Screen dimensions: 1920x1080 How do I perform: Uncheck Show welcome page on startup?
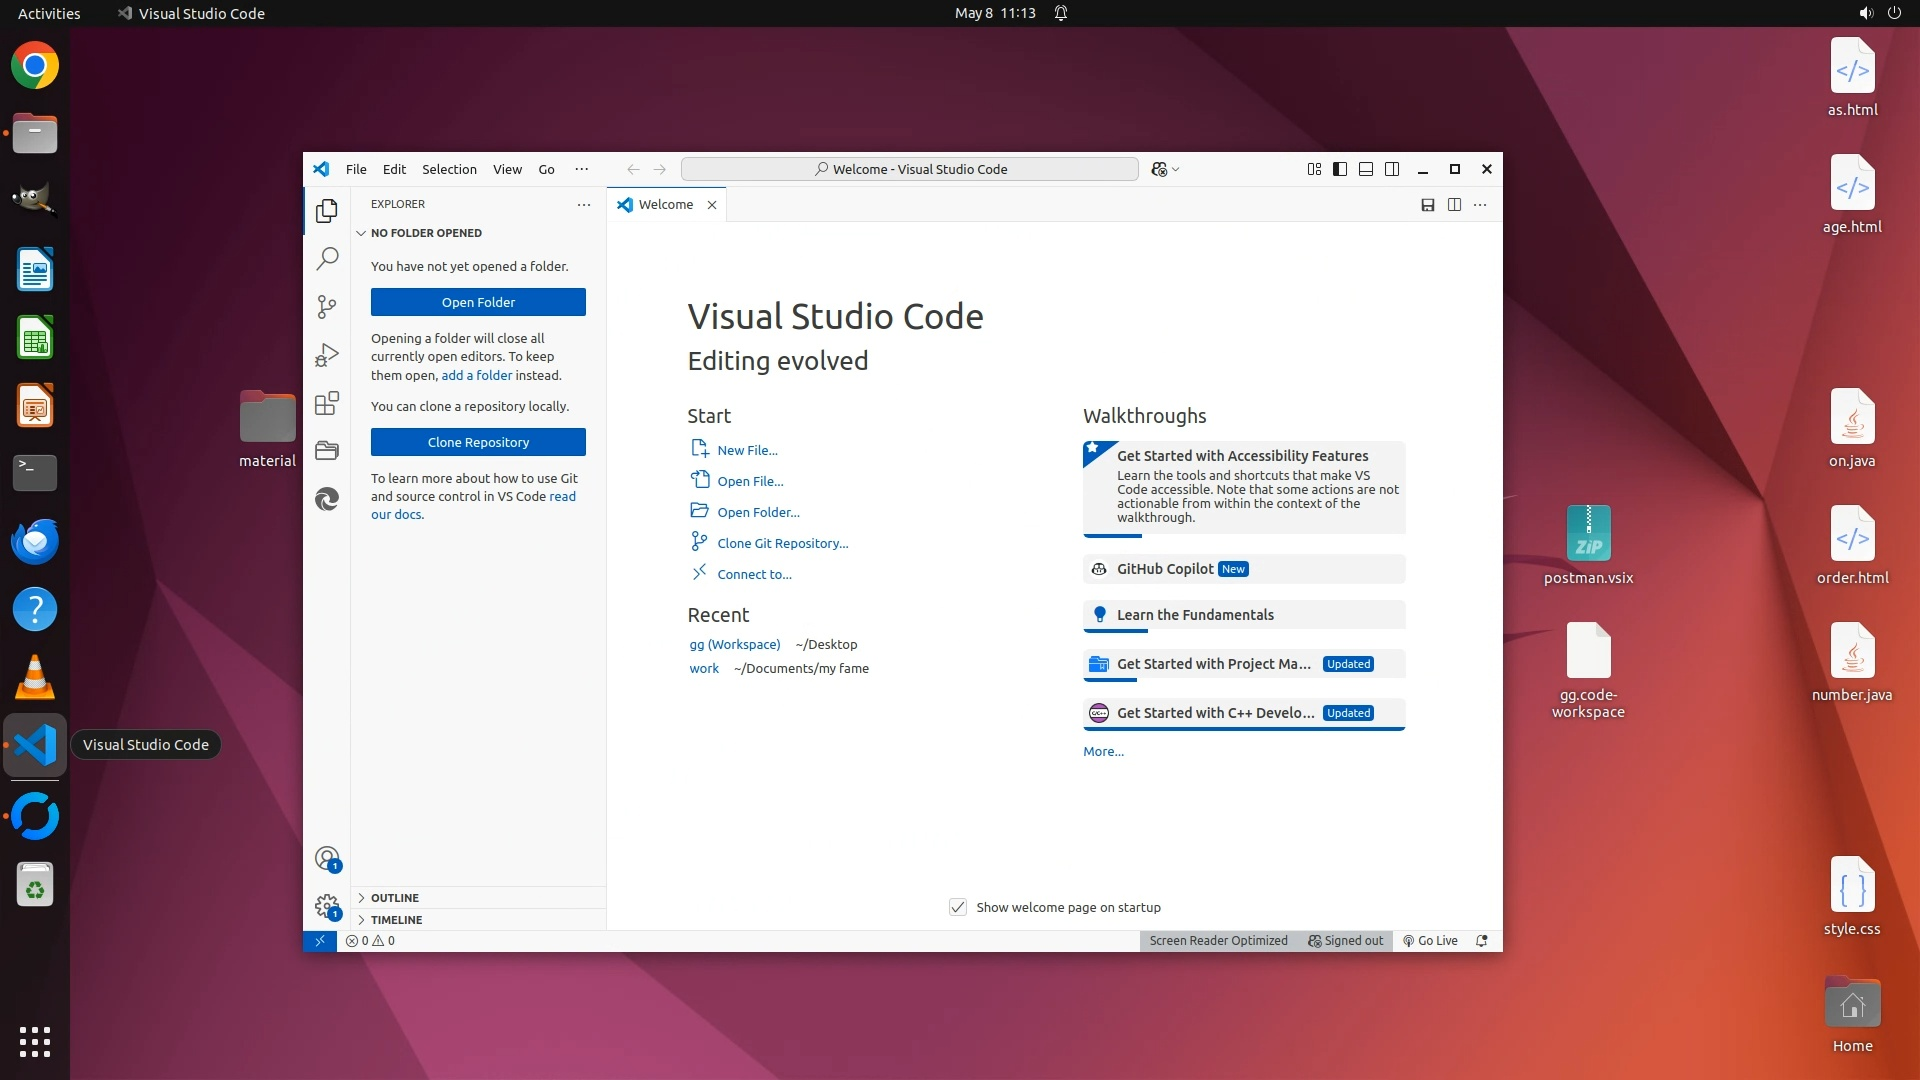[x=957, y=907]
